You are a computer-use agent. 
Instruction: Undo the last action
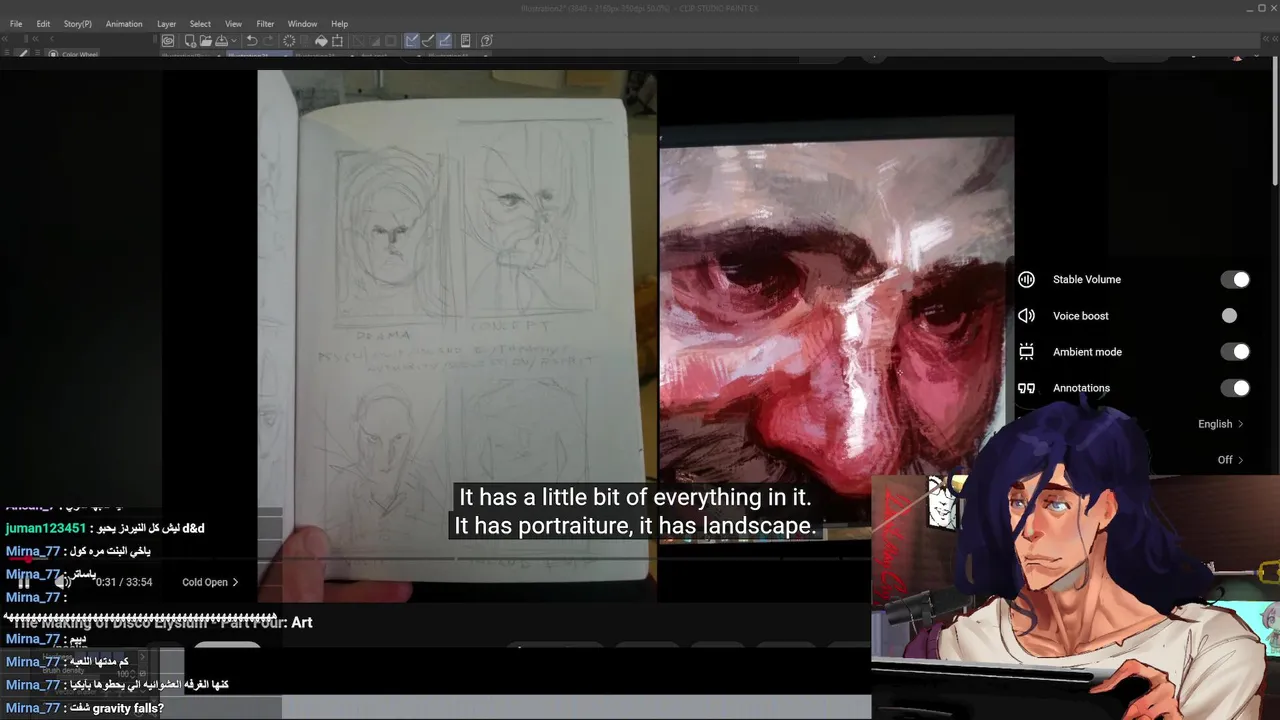click(x=252, y=41)
